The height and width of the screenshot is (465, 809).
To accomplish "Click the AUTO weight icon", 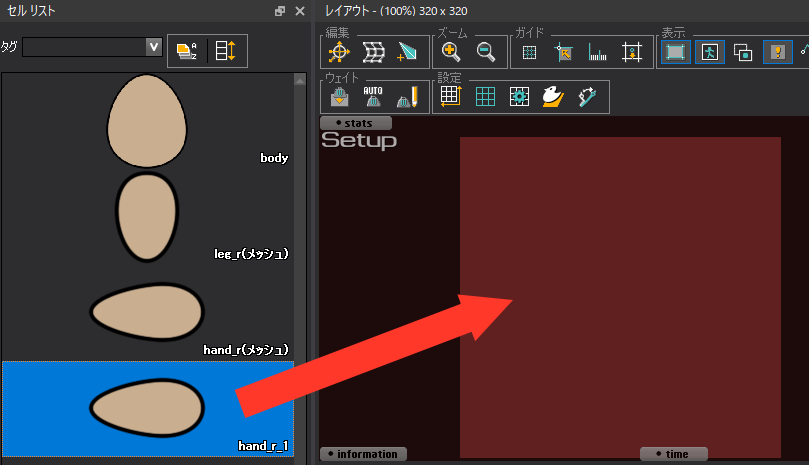I will point(373,97).
